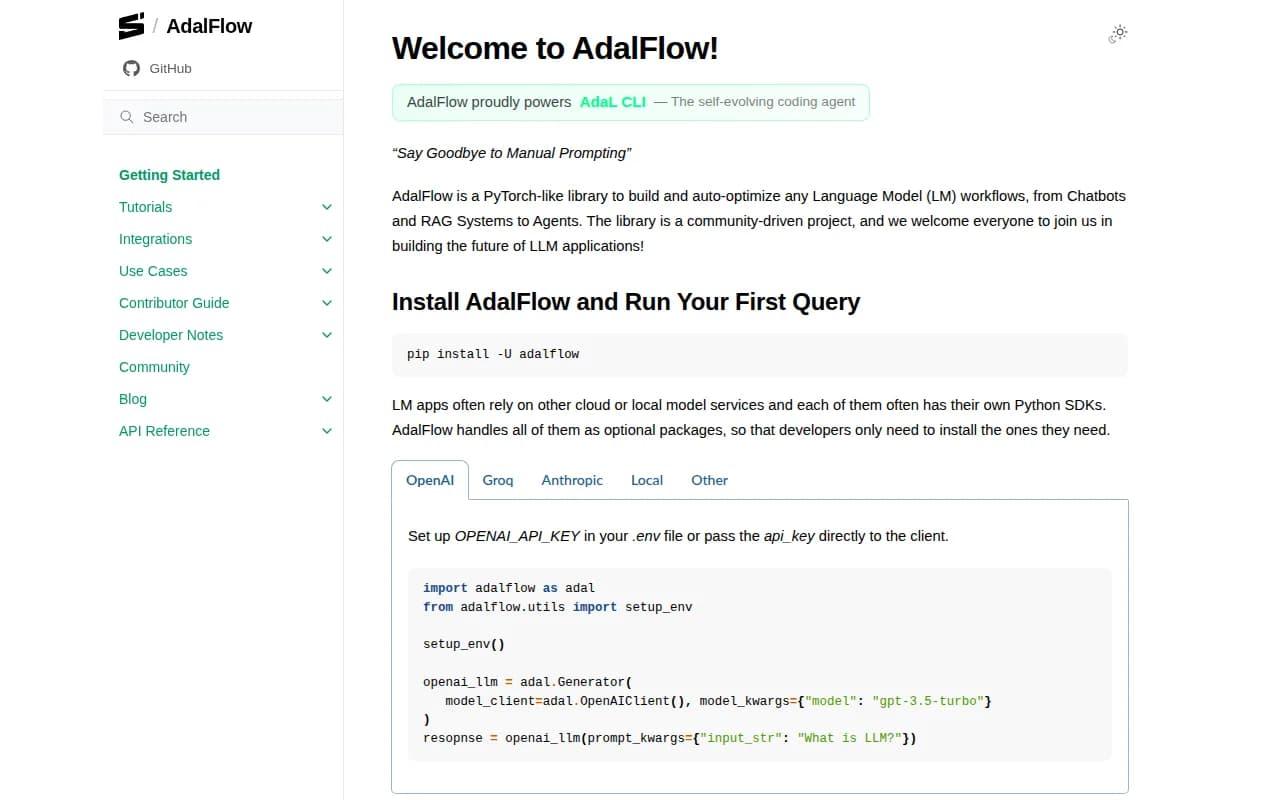This screenshot has height=800, width=1280.
Task: Click the 'OPENAI_API_KEY' text
Action: (517, 536)
